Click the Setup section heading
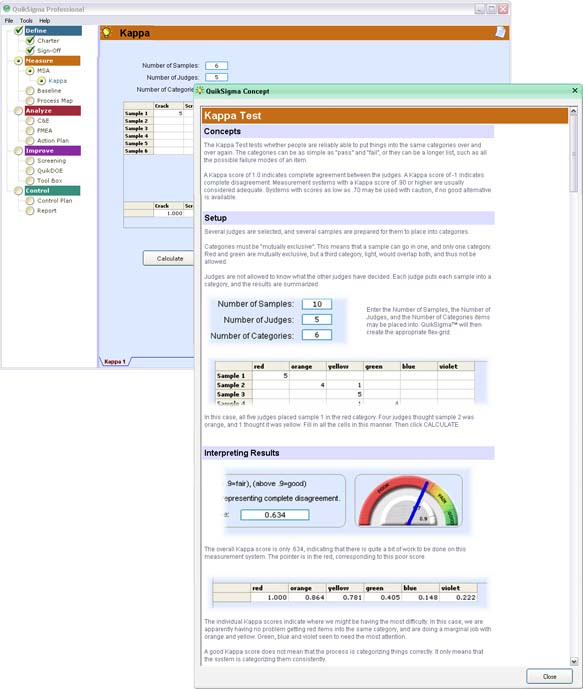The height and width of the screenshot is (689, 583). (x=215, y=218)
